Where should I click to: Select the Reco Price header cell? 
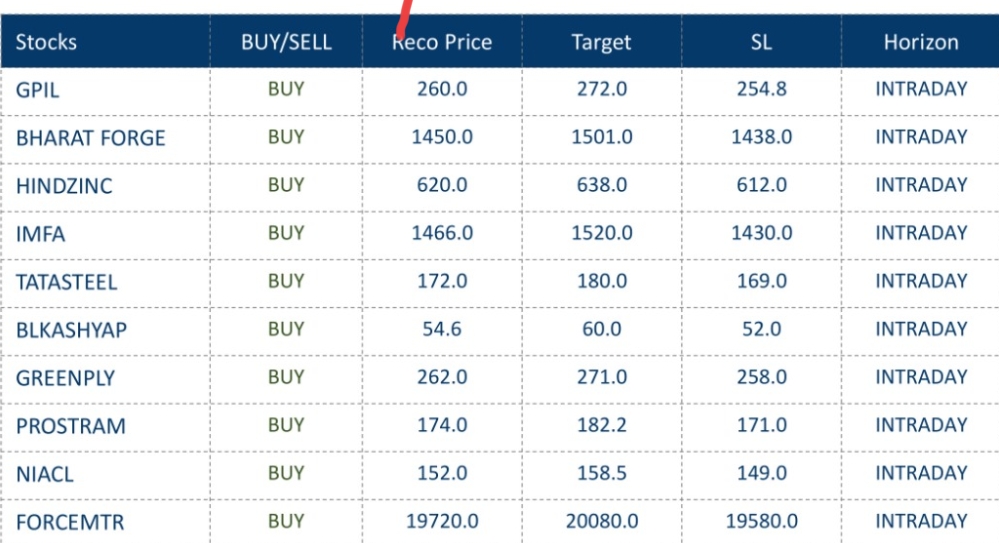click(442, 42)
